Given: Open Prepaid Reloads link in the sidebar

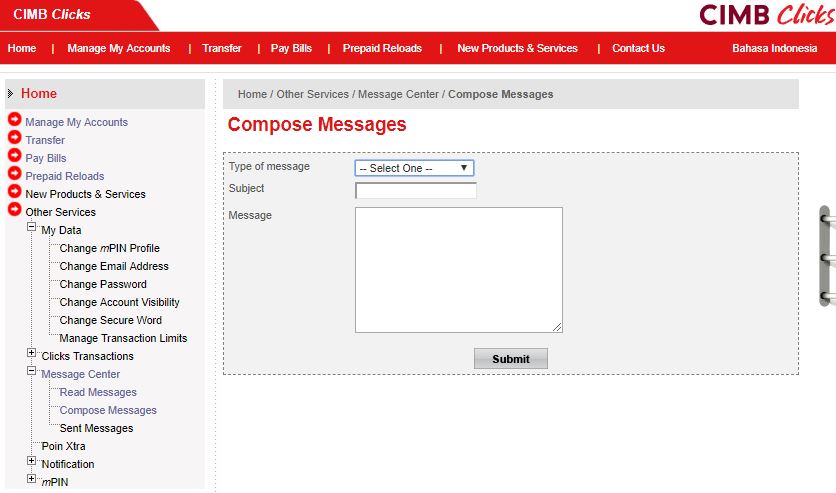Looking at the screenshot, I should point(65,176).
